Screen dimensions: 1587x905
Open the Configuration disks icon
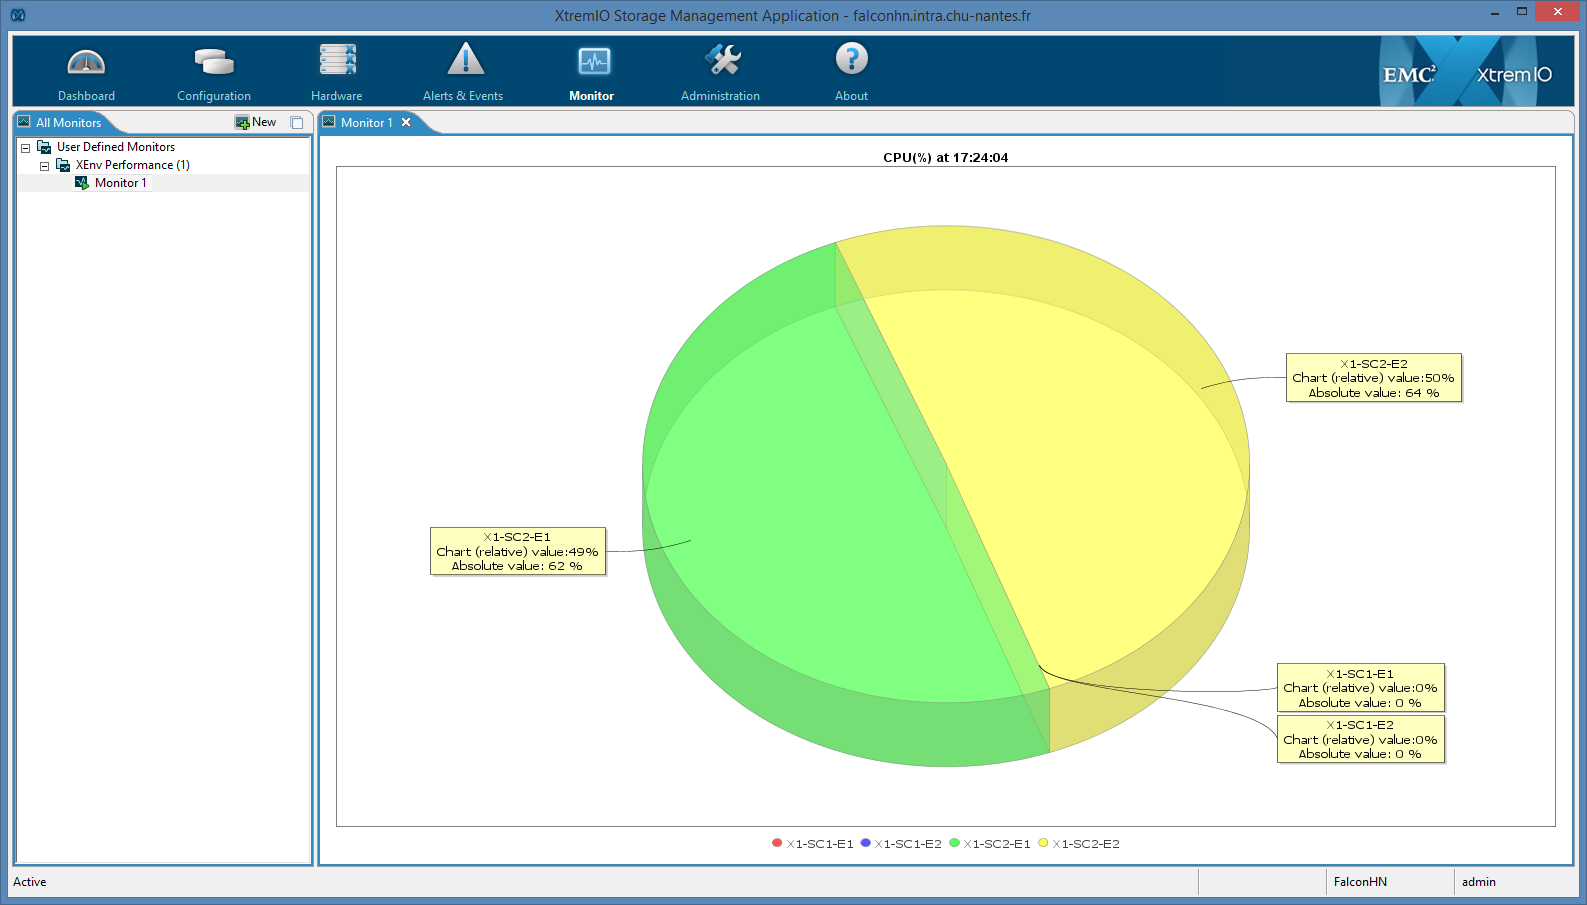pos(213,63)
